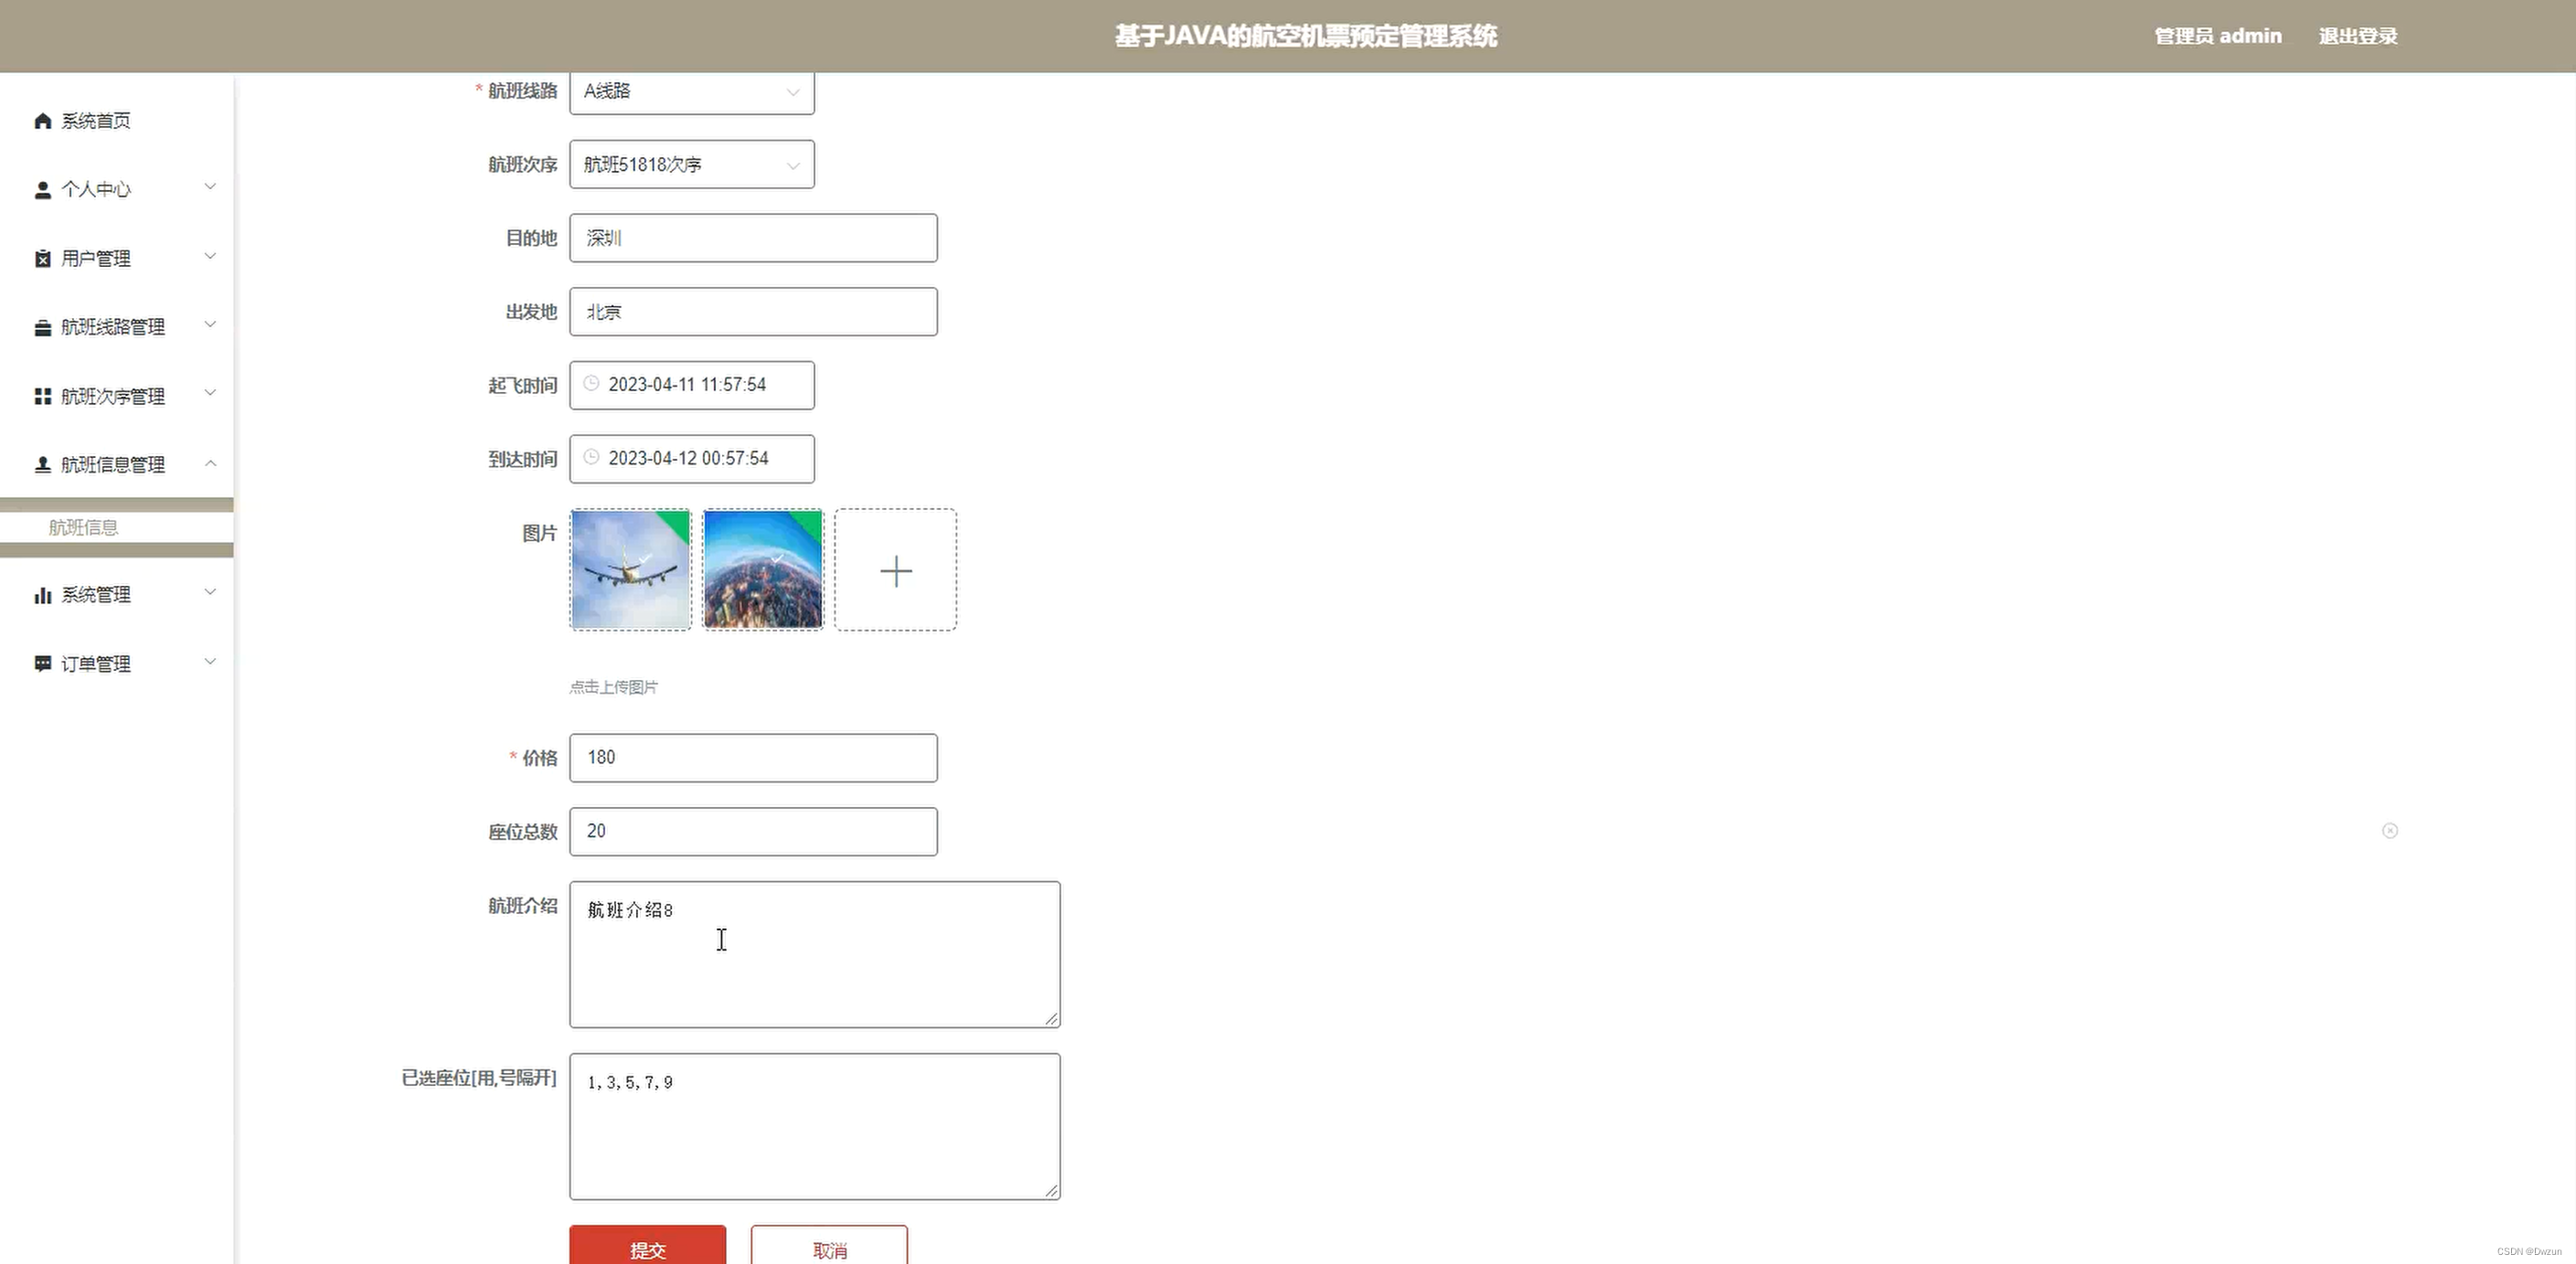Click the home icon beside 系统首页
Image resolution: width=2576 pixels, height=1264 pixels.
[42, 121]
